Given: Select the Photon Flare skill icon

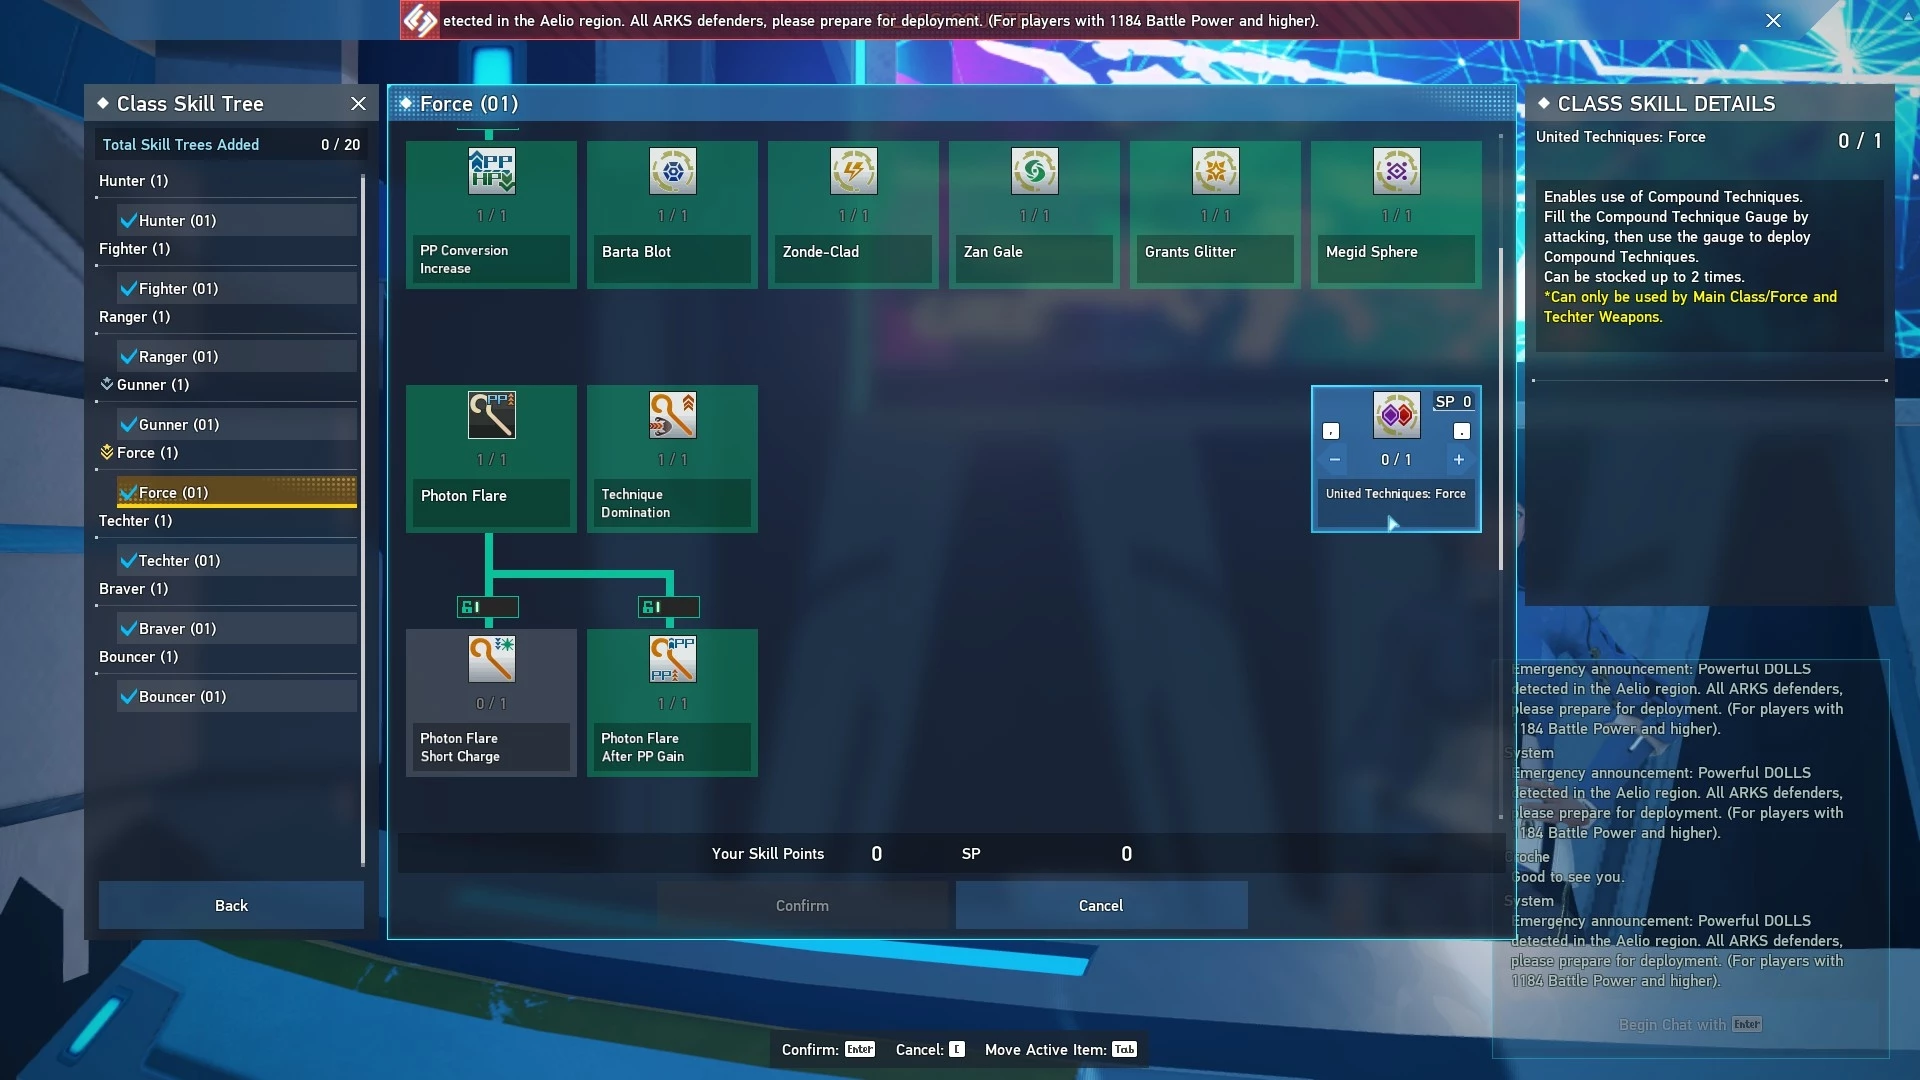Looking at the screenshot, I should coord(491,415).
